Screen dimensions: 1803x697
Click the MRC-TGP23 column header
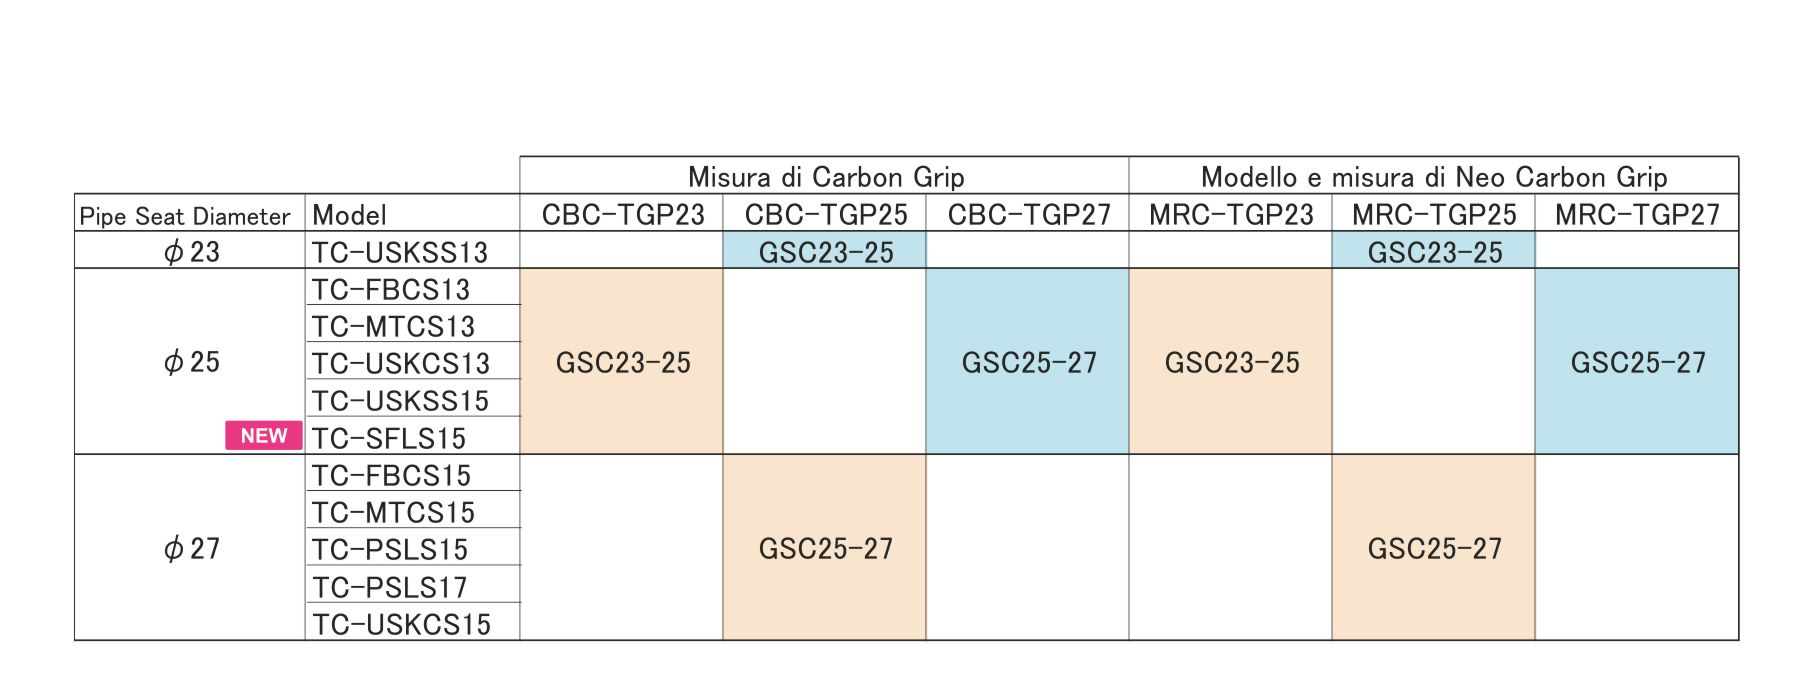coord(1230,214)
